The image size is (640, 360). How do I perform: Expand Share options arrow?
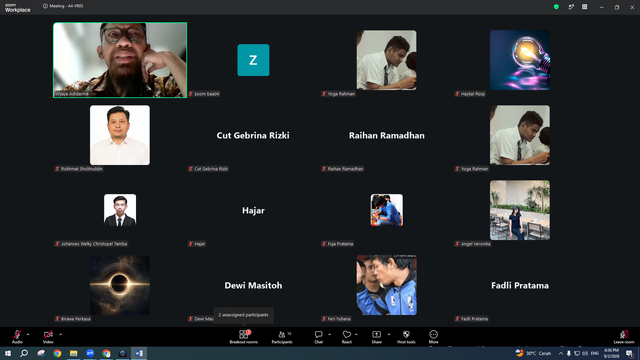(x=389, y=334)
